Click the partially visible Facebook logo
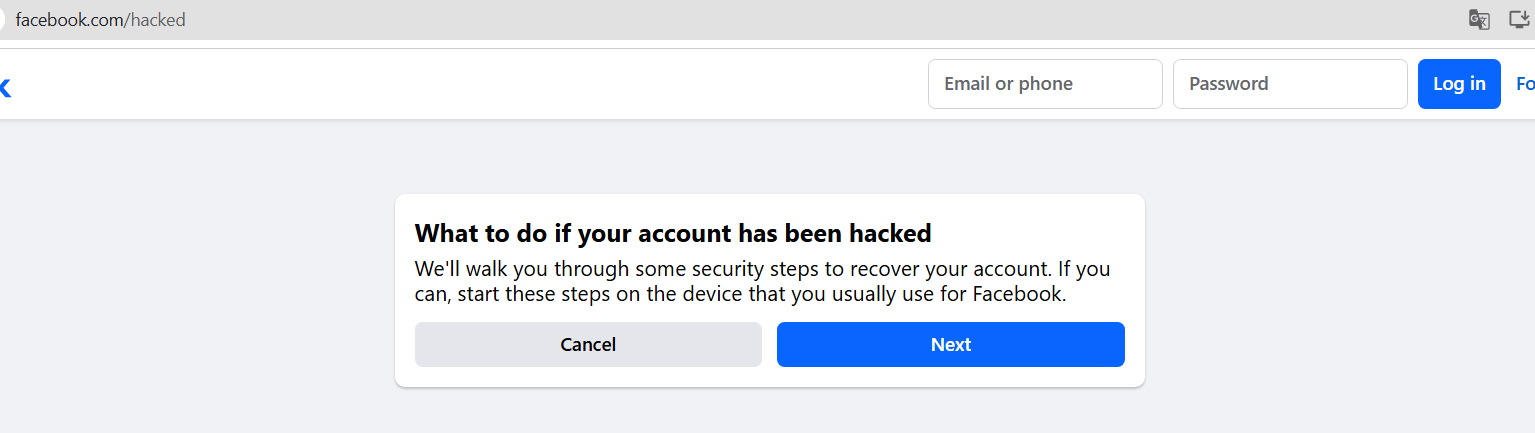 click(x=5, y=87)
